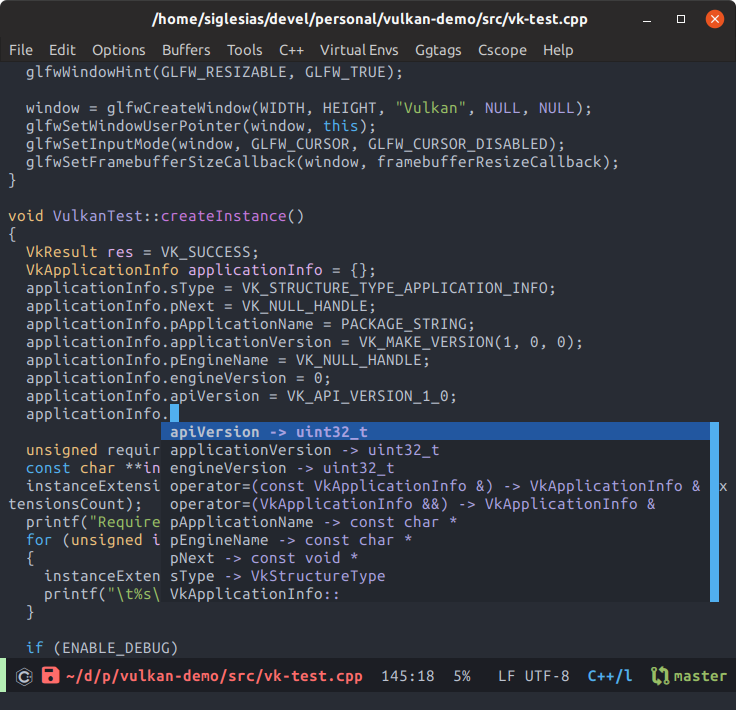Open the Cscope menu
The image size is (736, 710).
point(502,50)
